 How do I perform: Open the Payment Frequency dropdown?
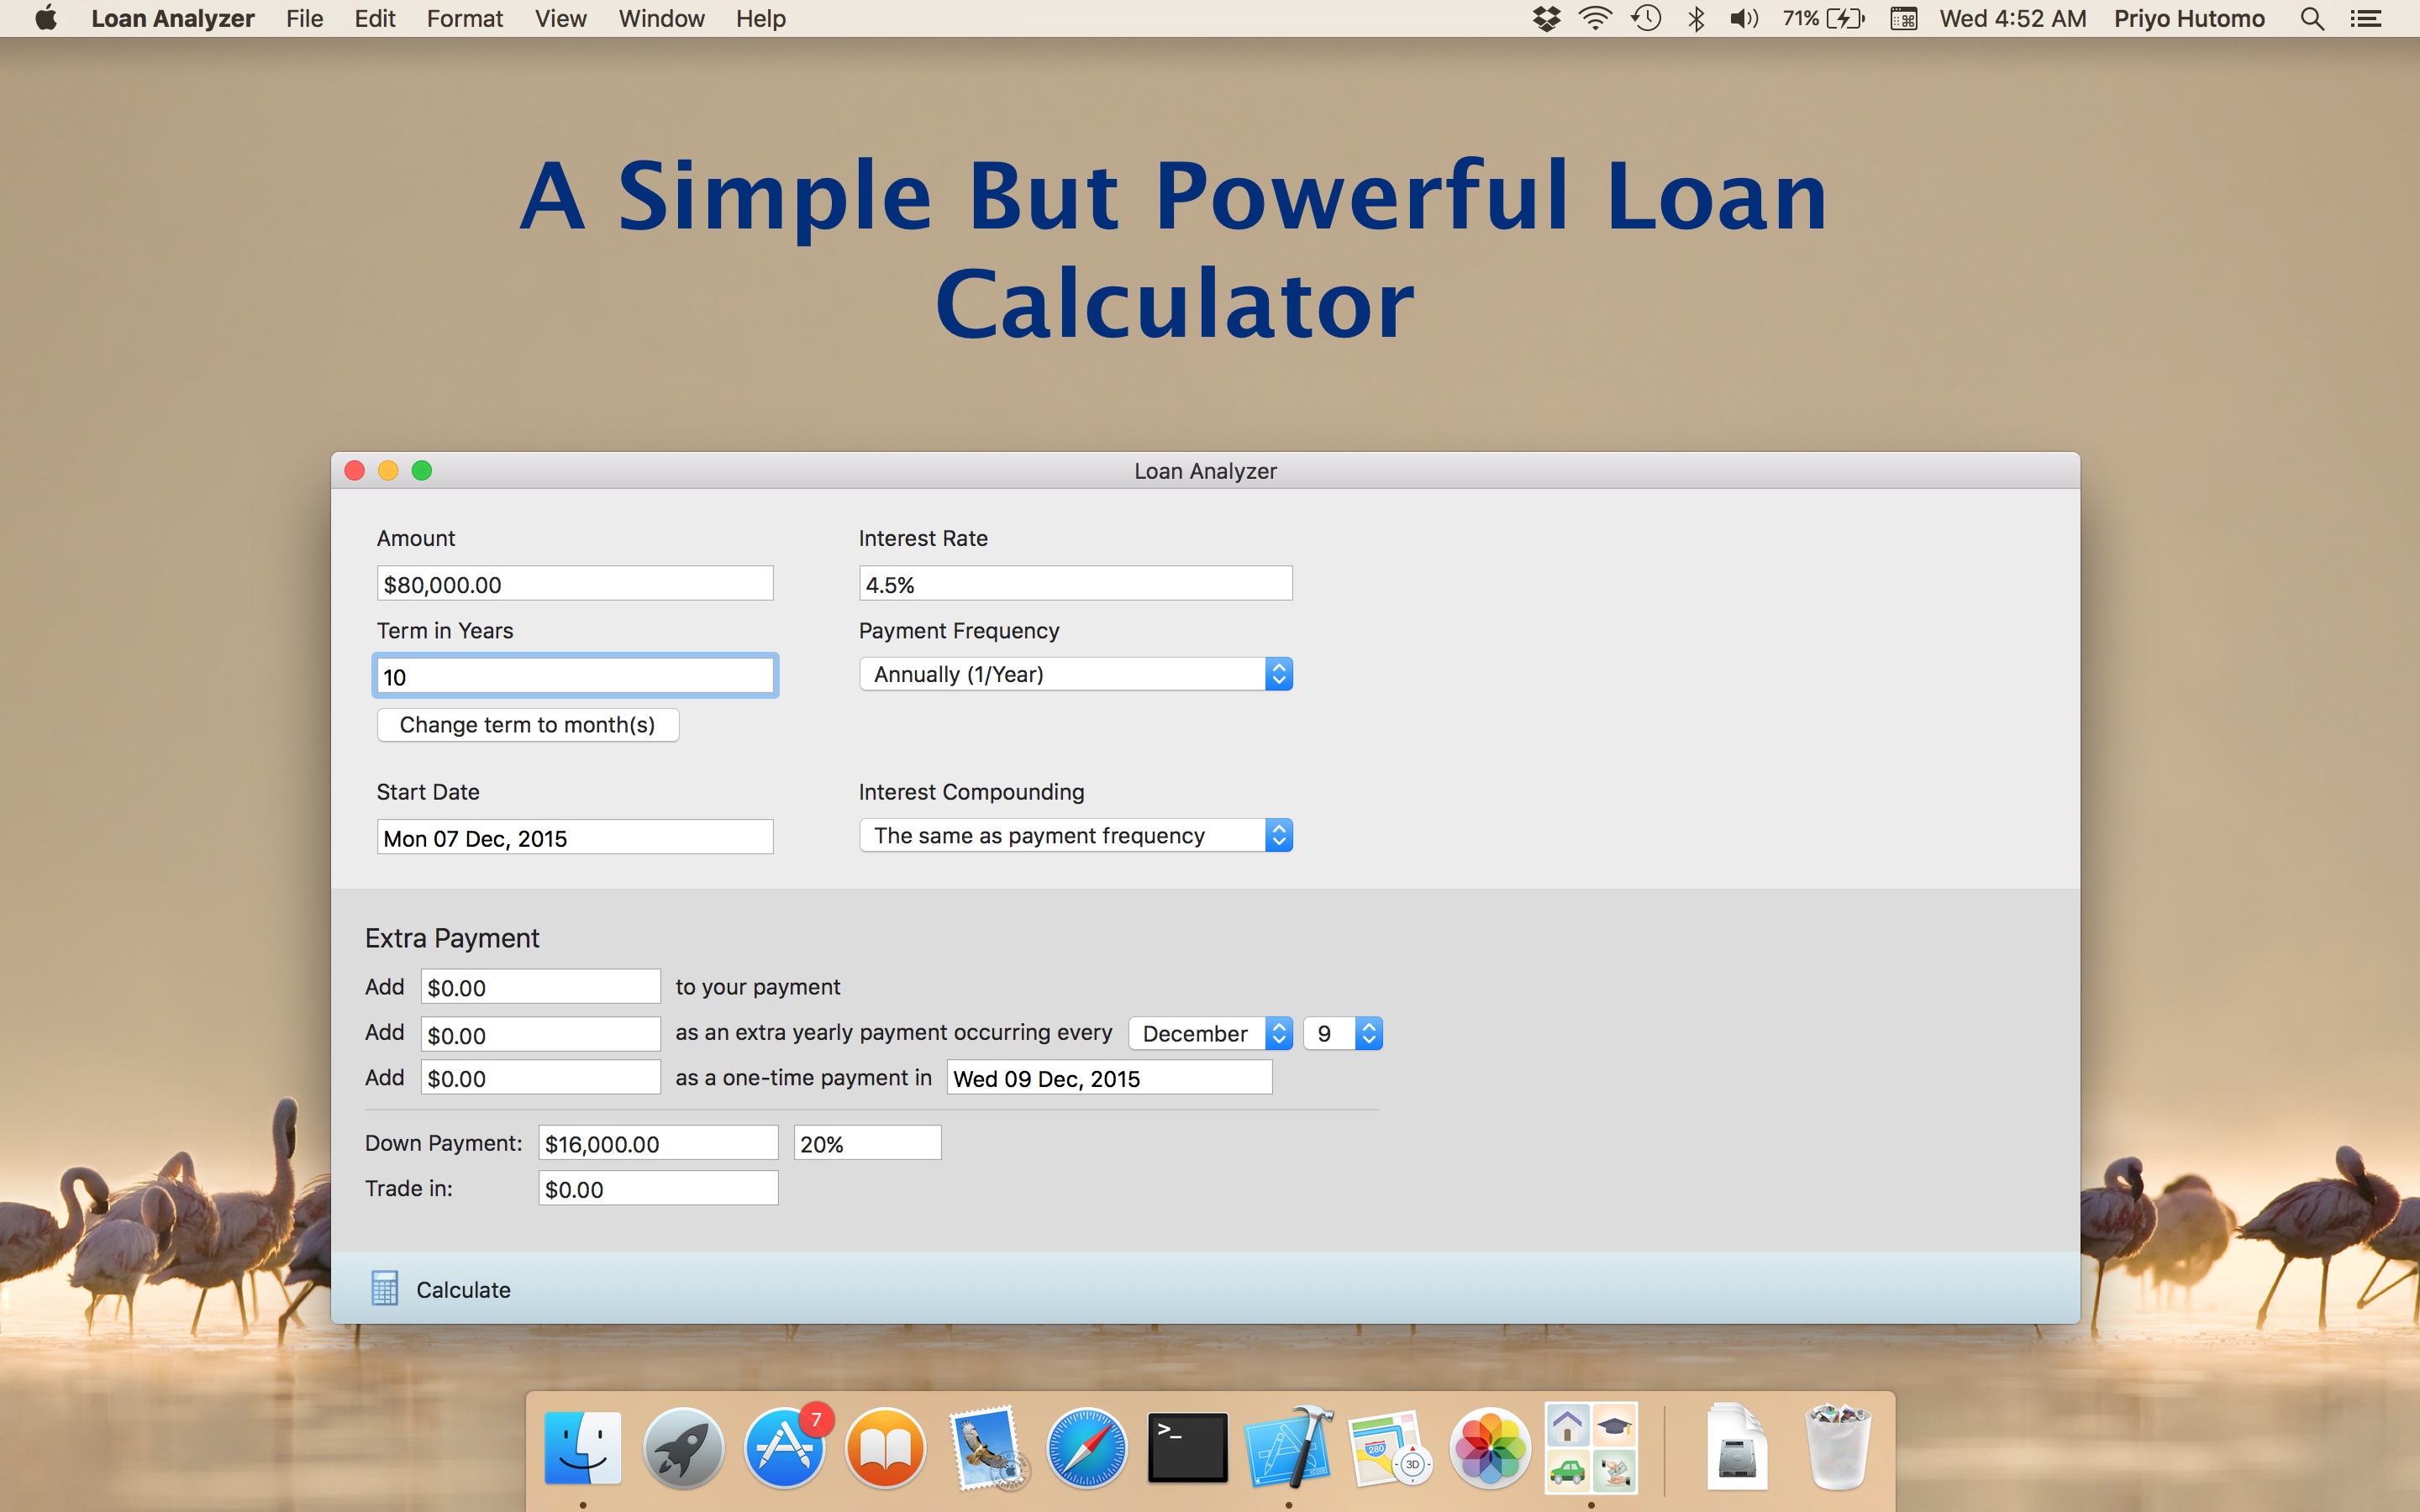click(x=1075, y=674)
